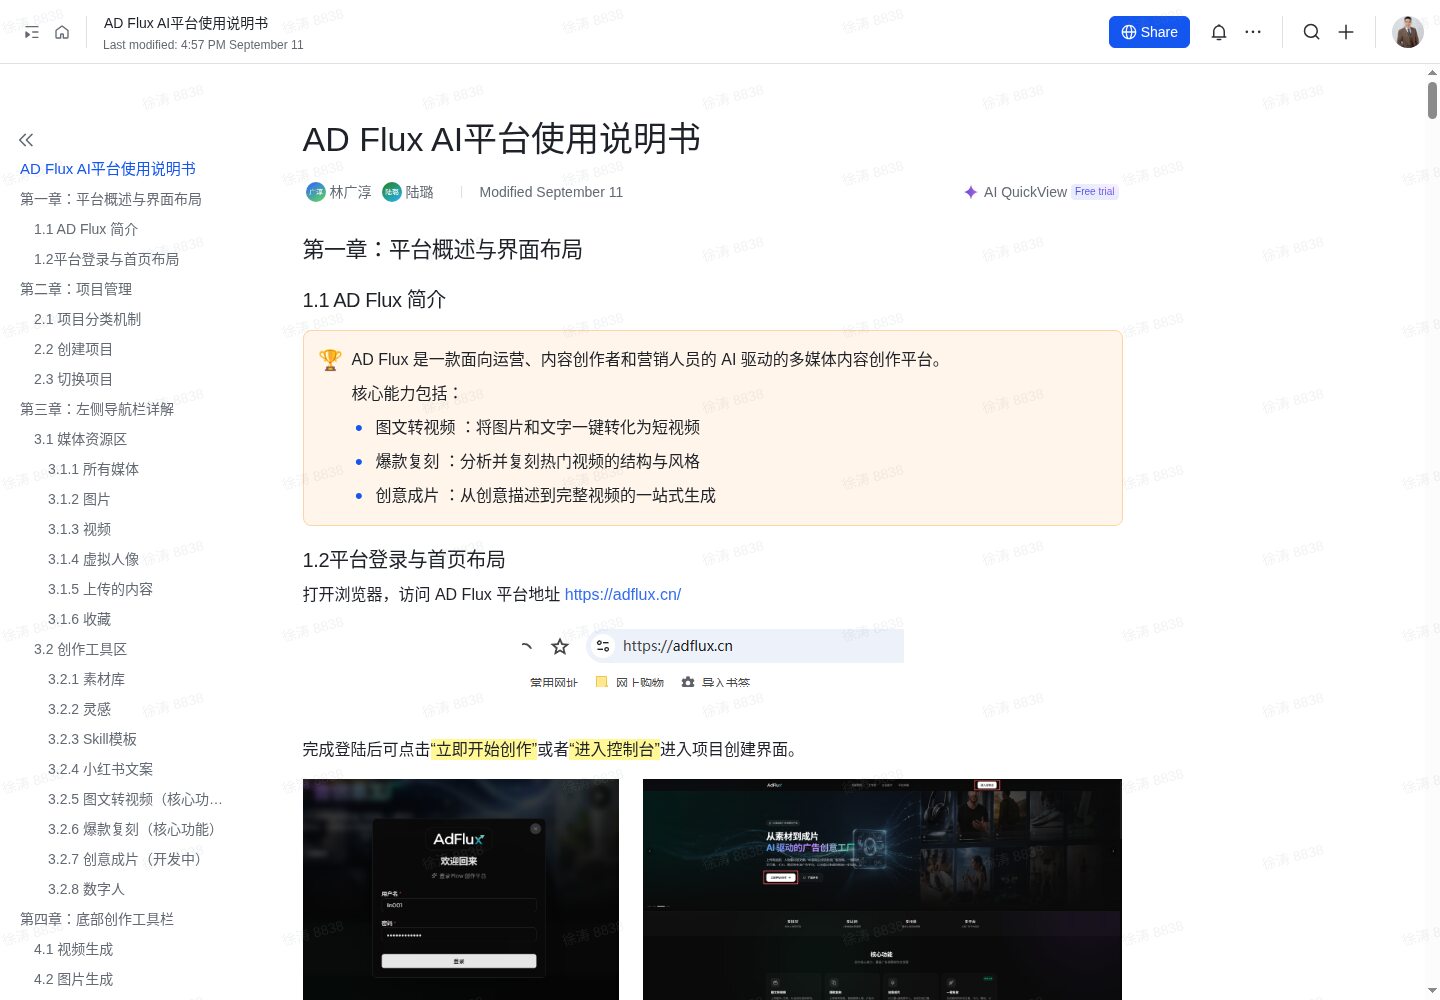Image resolution: width=1440 pixels, height=1000 pixels.
Task: Open AI QuickView
Action: pos(1025,192)
